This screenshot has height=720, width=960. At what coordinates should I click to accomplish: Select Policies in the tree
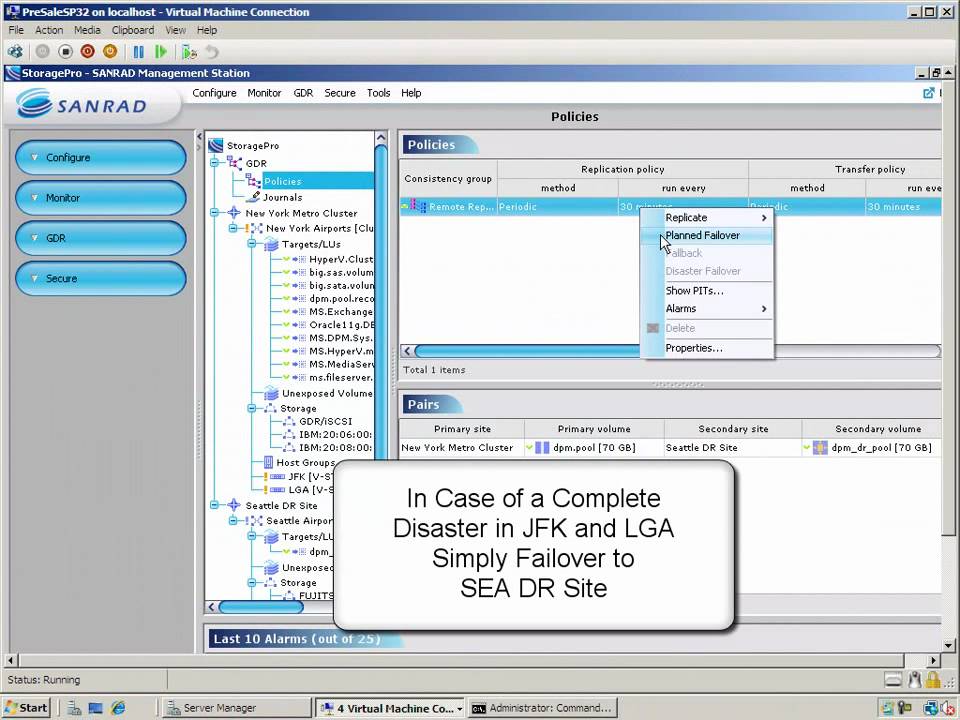click(x=283, y=181)
